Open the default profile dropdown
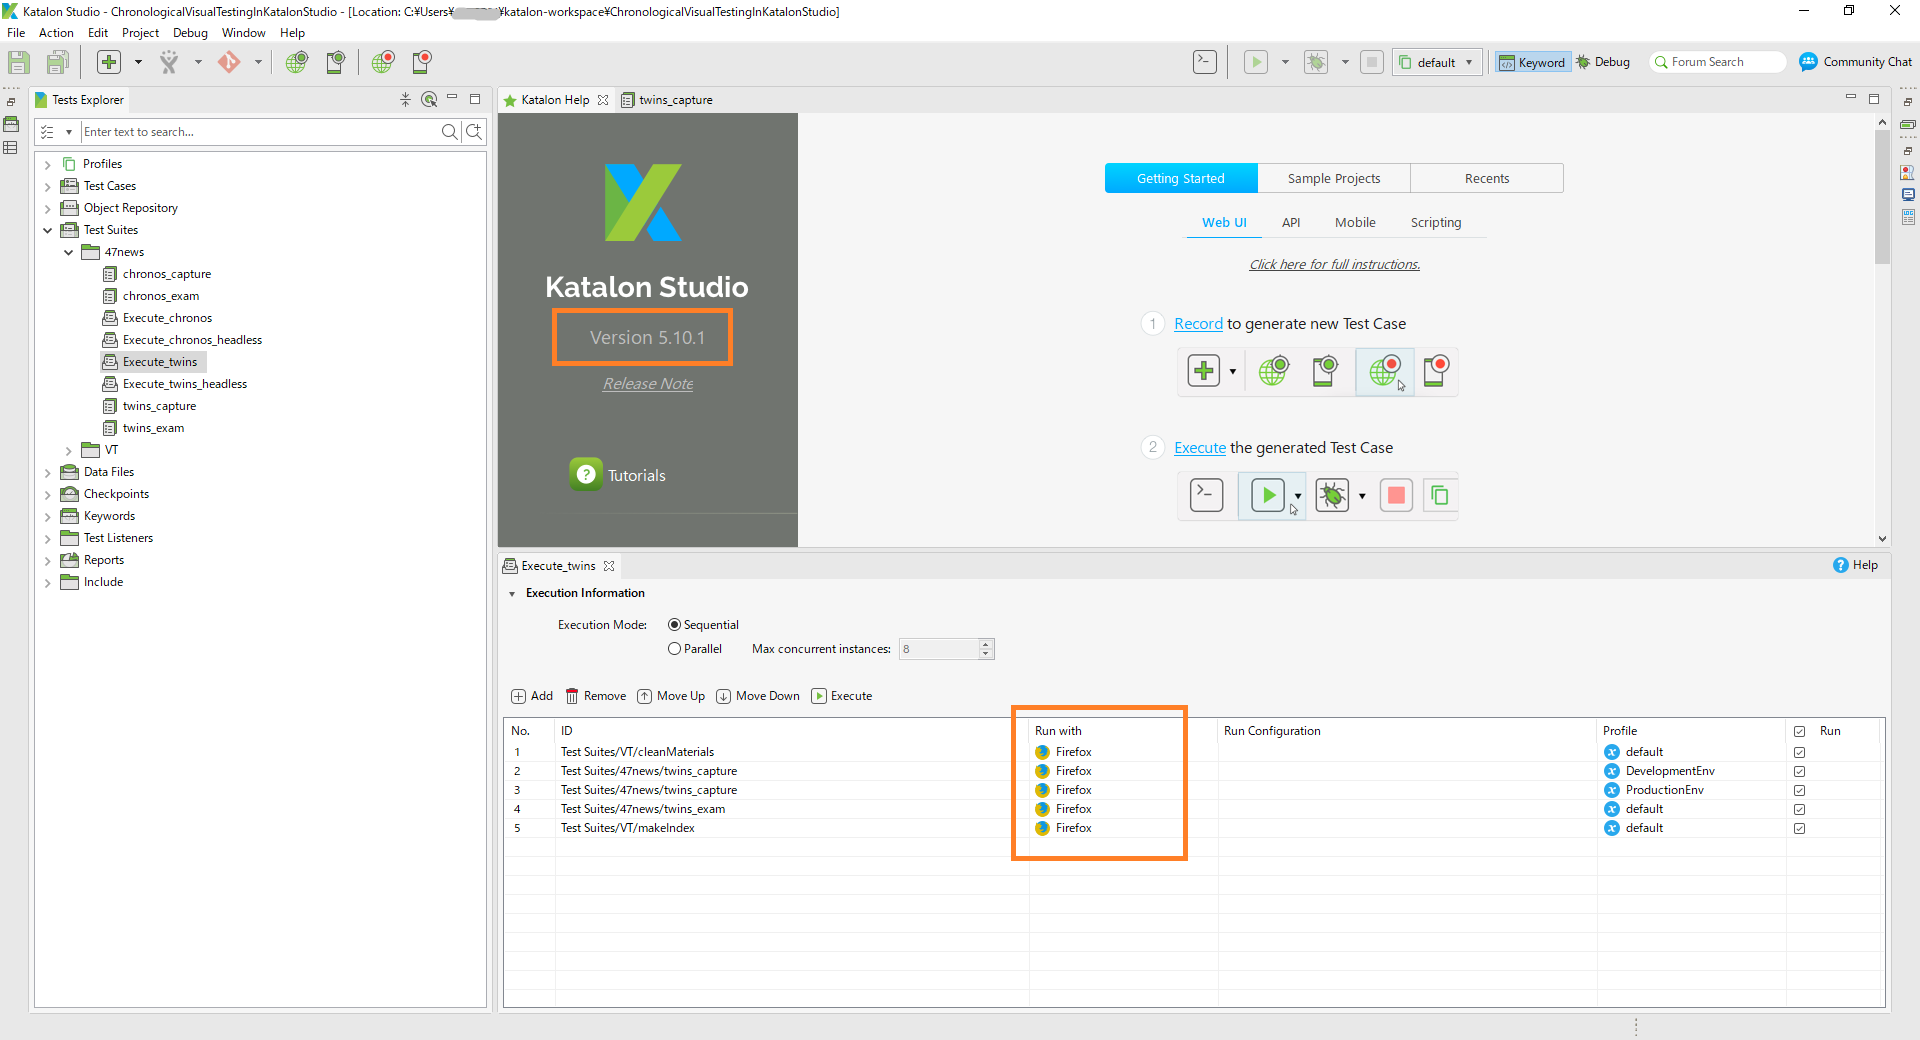The image size is (1920, 1040). tap(1437, 62)
